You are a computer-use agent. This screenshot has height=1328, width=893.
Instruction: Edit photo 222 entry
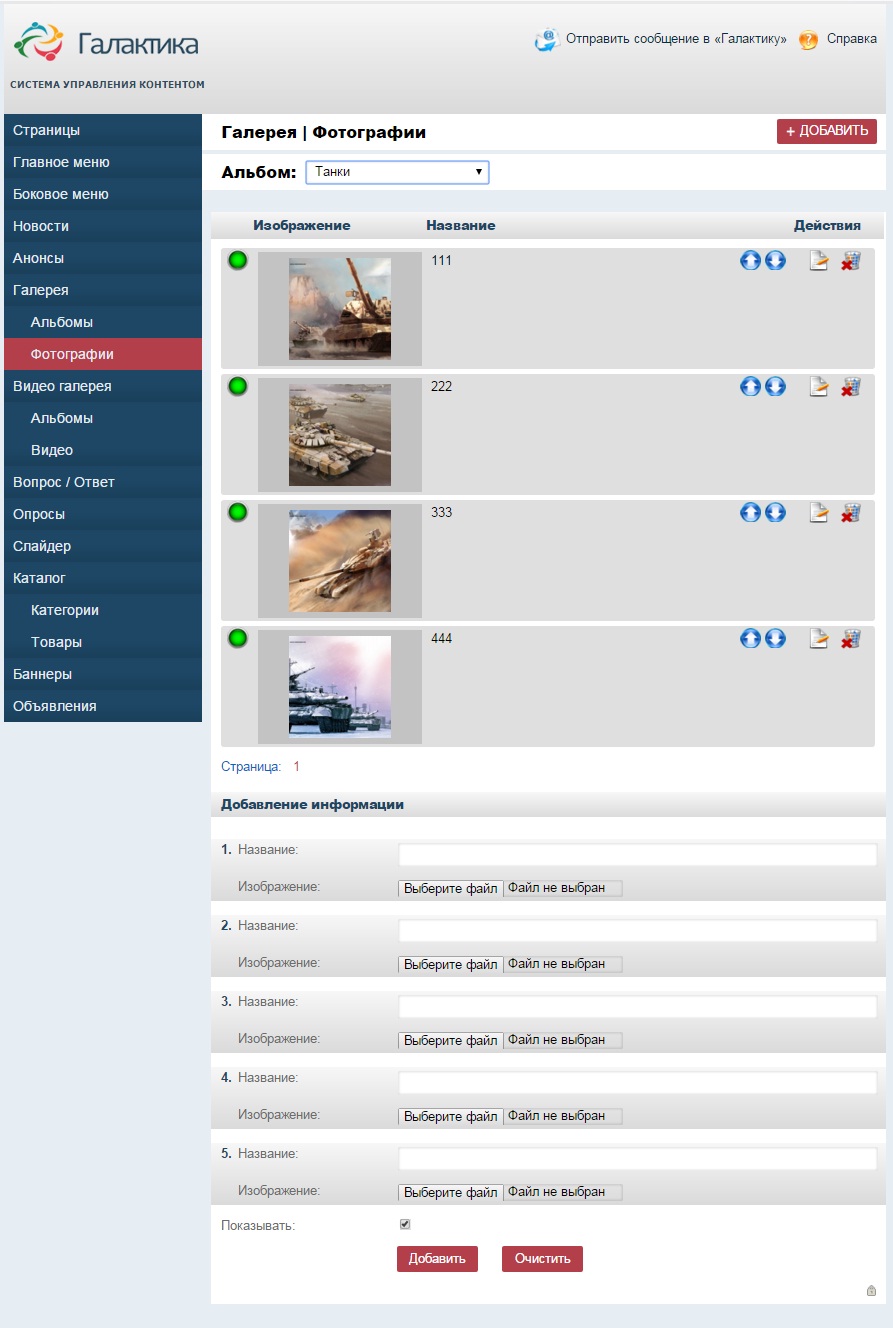point(819,387)
